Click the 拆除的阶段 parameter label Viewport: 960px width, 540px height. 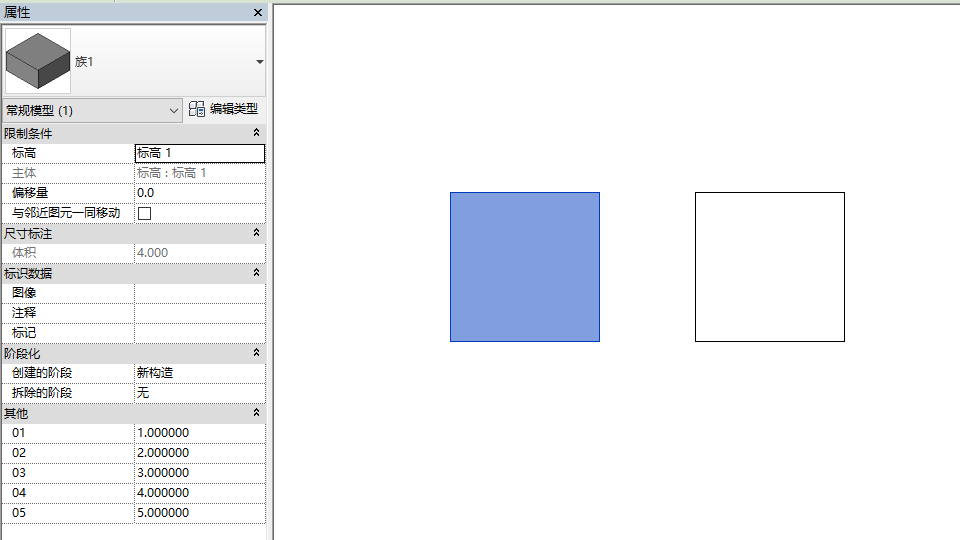tap(42, 393)
